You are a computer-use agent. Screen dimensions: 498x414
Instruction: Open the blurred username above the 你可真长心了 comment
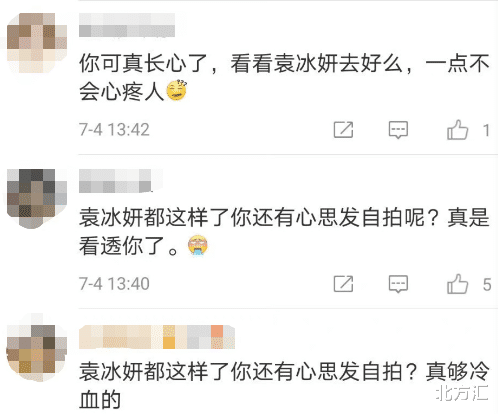(127, 25)
